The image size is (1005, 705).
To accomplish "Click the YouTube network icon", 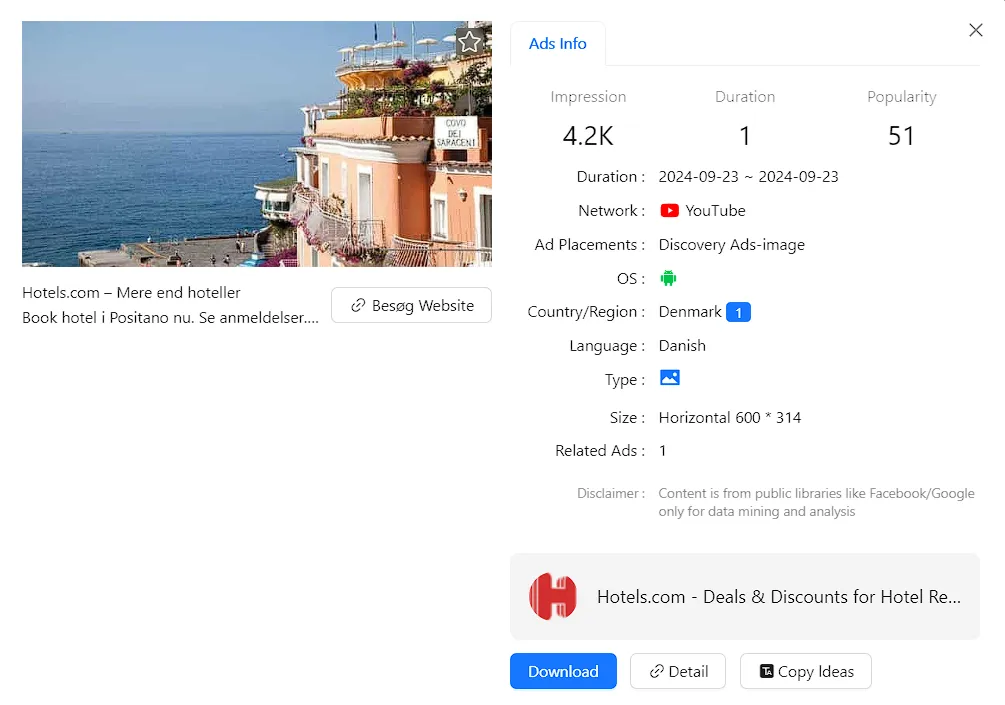I will pos(669,211).
